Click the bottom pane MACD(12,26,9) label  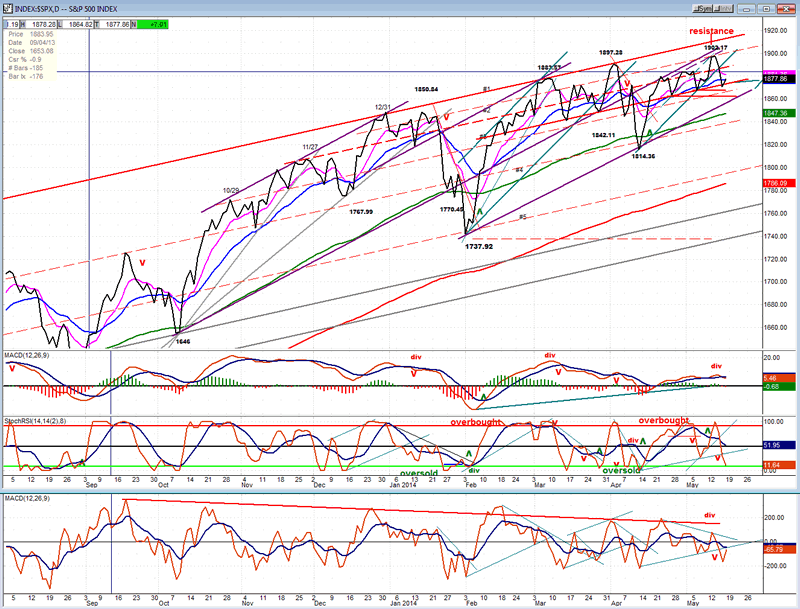(27, 498)
